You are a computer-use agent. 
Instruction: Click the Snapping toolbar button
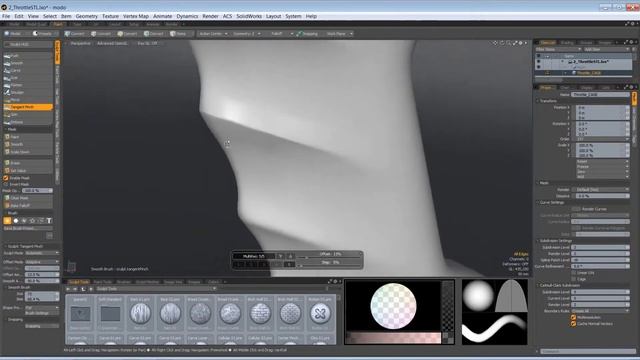click(307, 34)
